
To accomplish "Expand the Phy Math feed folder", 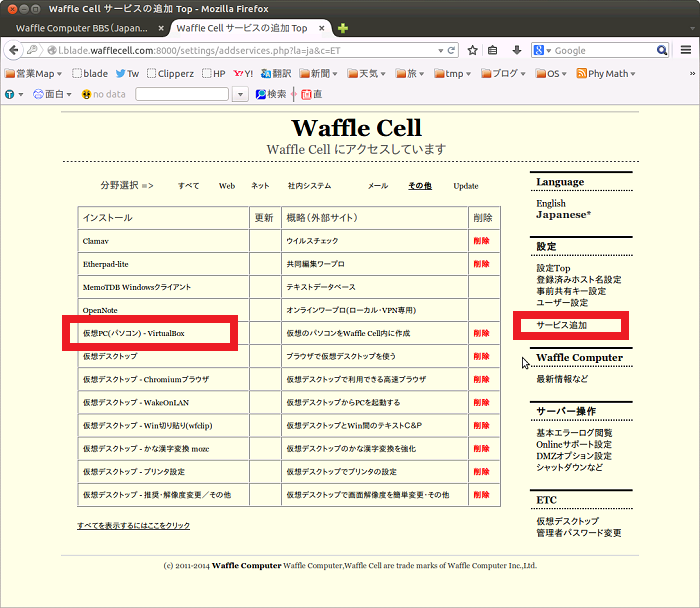I will coord(606,74).
